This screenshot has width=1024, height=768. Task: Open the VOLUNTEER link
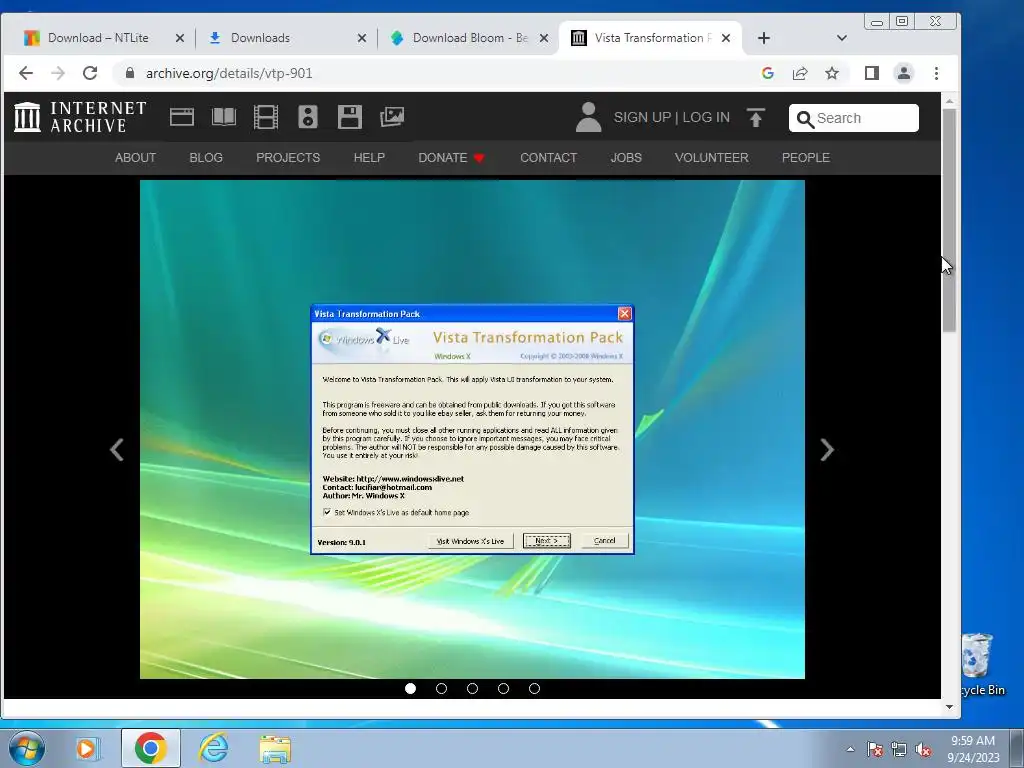coord(711,157)
